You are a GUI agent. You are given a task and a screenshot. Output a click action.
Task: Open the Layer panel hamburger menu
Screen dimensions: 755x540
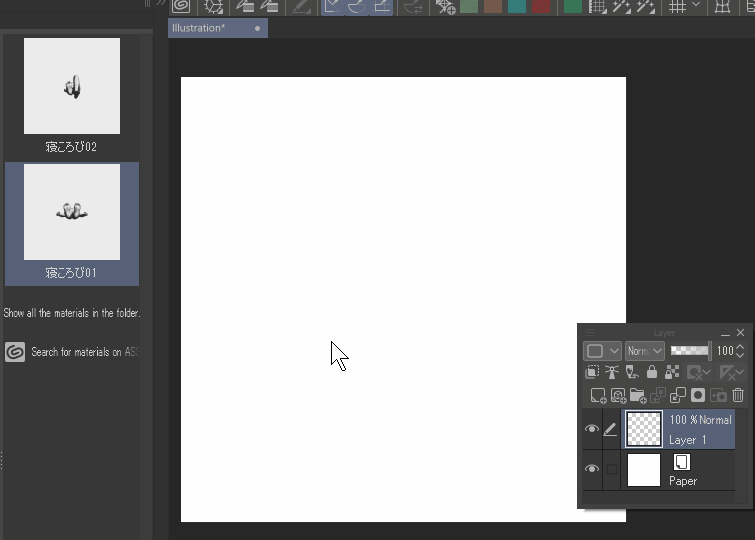pos(591,332)
